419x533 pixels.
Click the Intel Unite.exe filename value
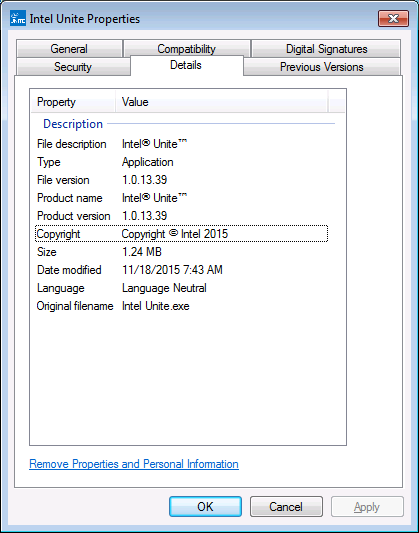[x=156, y=306]
